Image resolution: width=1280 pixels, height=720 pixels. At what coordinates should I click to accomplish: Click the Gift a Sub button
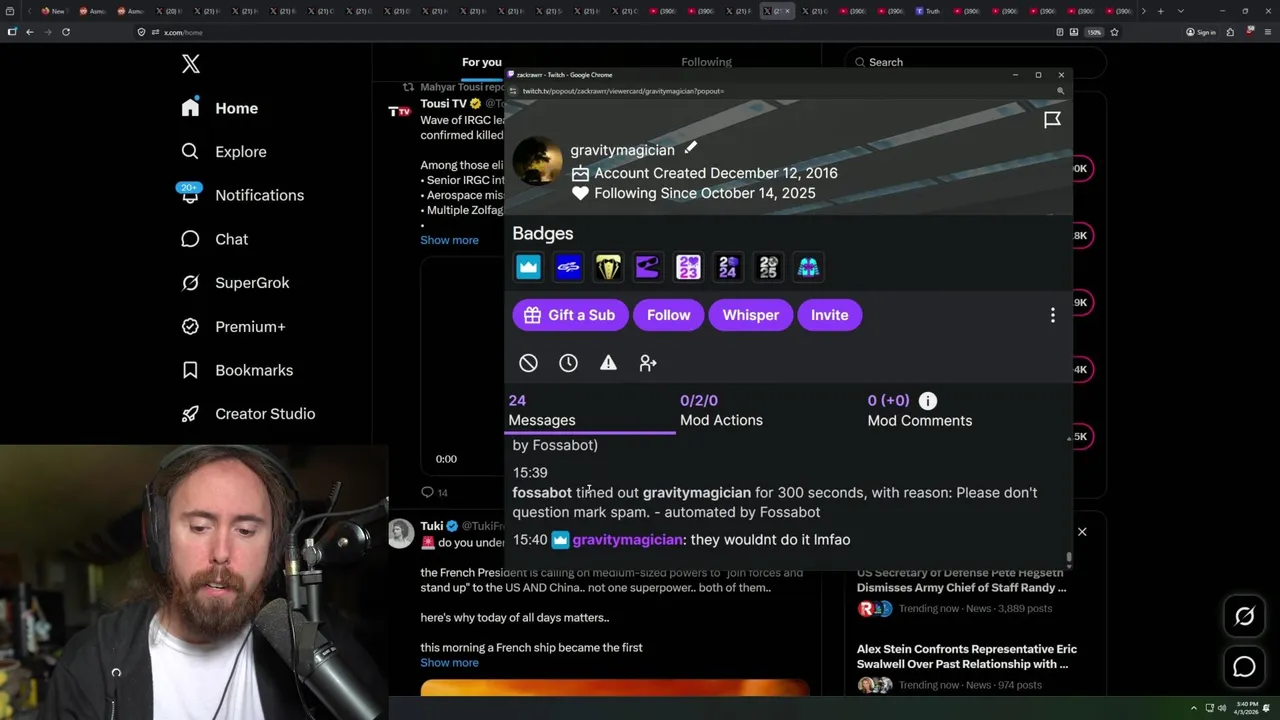(569, 315)
